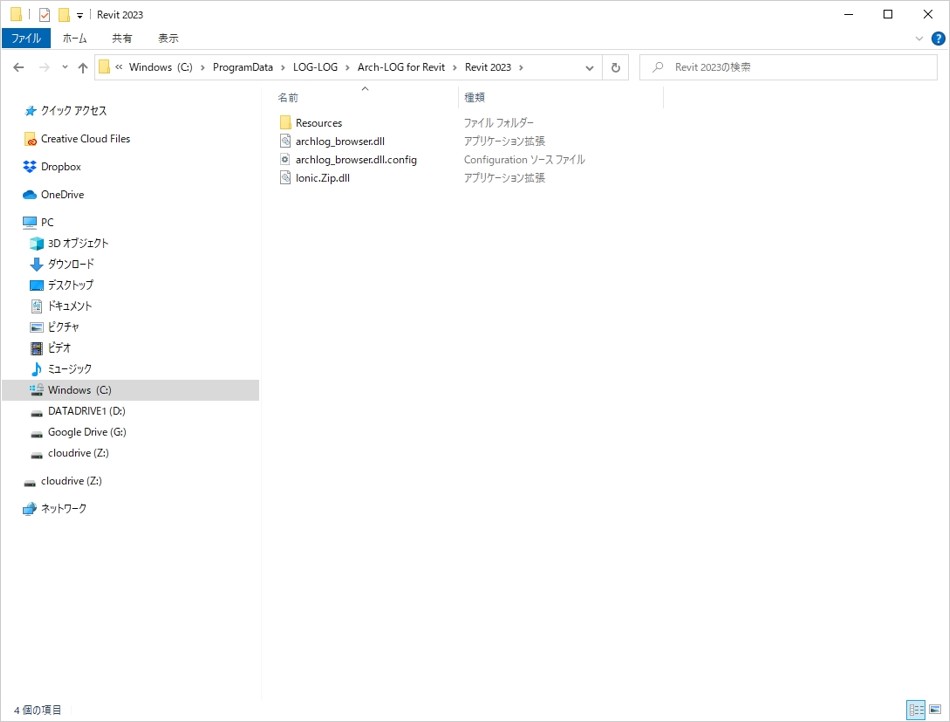Open the 共有 ribbon tab

122,38
